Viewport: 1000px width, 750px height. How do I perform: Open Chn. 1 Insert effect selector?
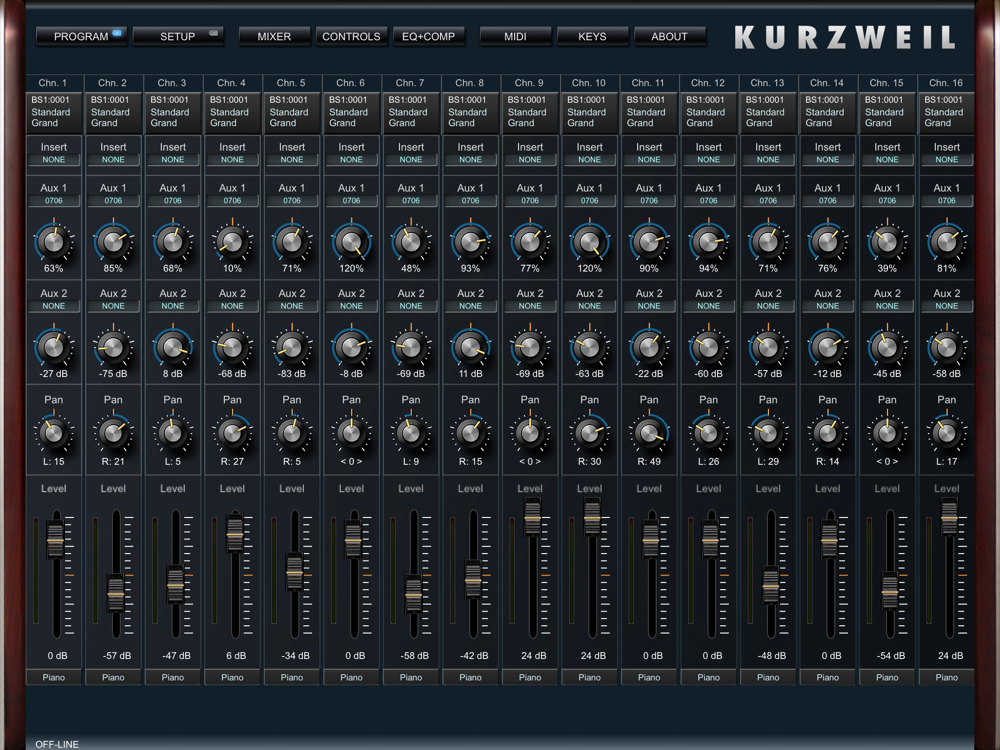[54, 159]
